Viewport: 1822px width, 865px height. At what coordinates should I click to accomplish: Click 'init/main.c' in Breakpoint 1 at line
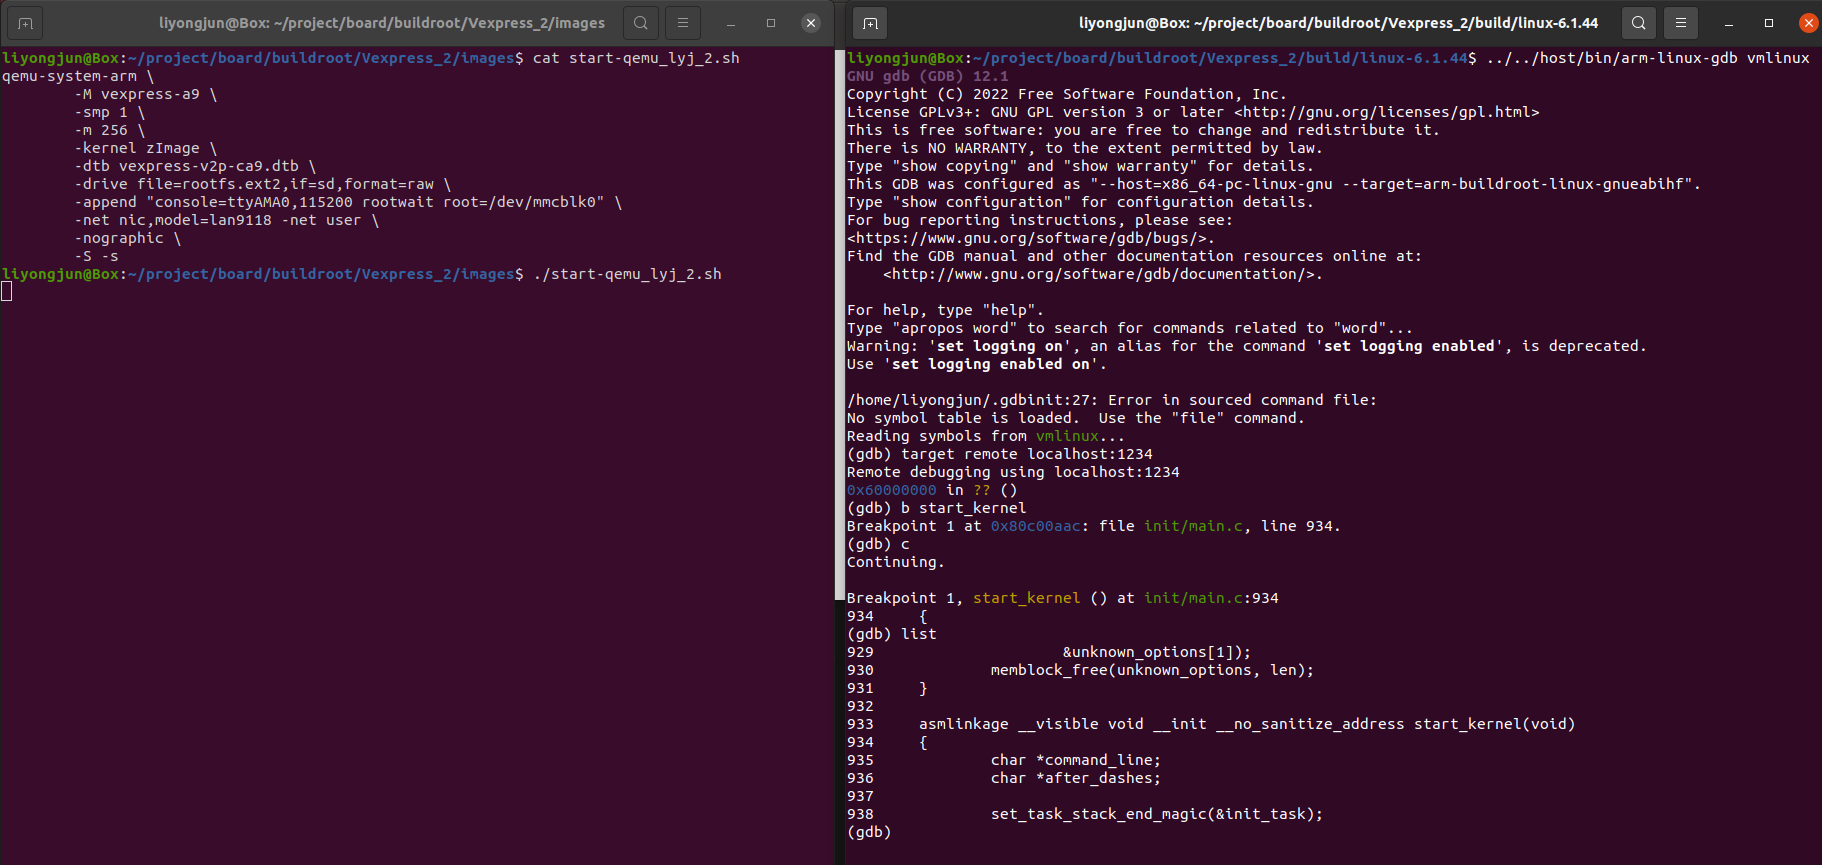click(x=1193, y=526)
